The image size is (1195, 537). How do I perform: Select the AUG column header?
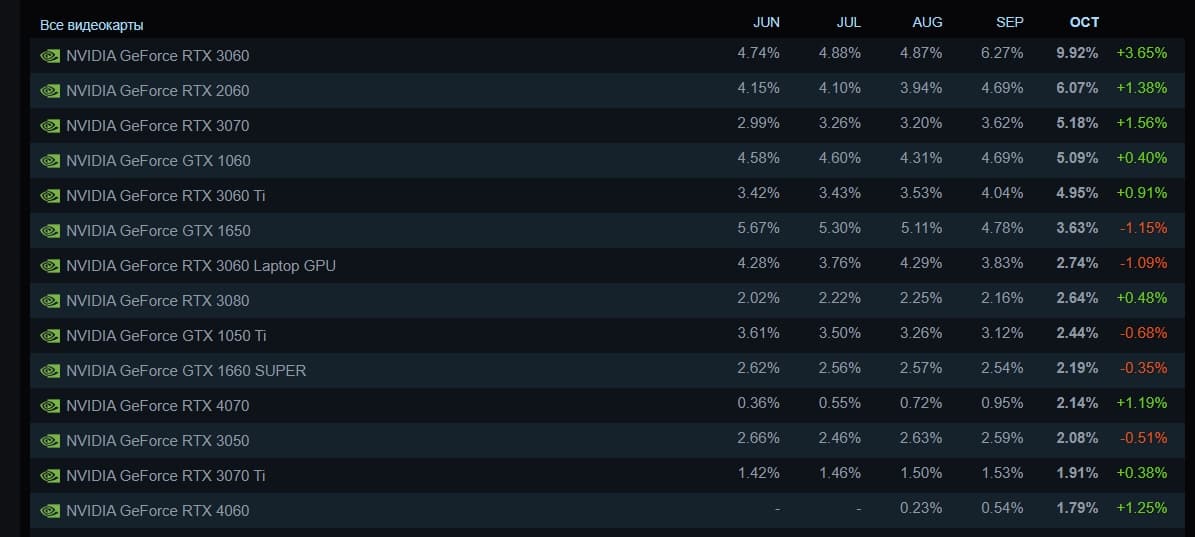coord(927,22)
